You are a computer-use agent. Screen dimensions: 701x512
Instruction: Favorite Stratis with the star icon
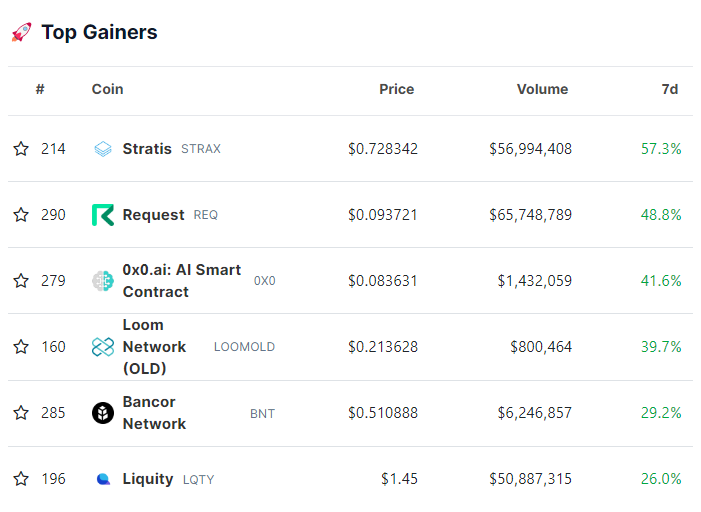click(x=21, y=149)
